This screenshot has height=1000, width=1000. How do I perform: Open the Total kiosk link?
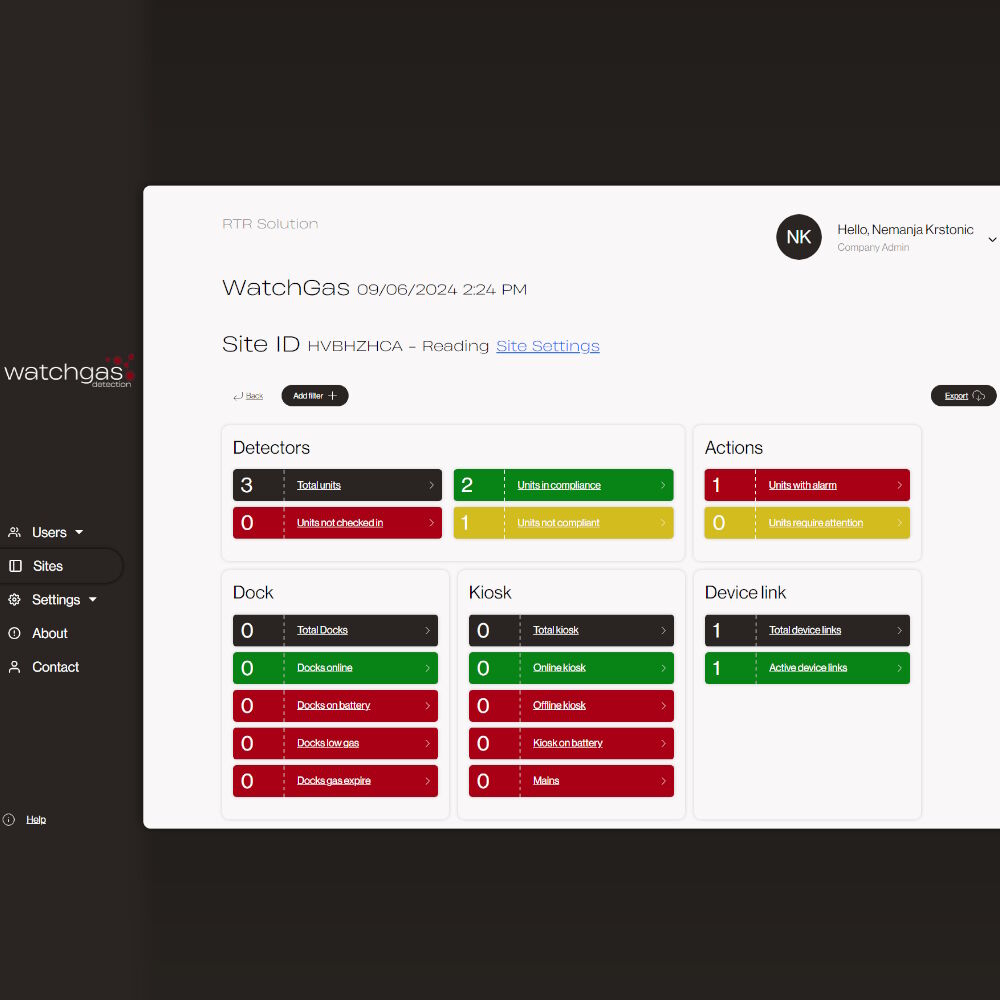pyautogui.click(x=555, y=630)
